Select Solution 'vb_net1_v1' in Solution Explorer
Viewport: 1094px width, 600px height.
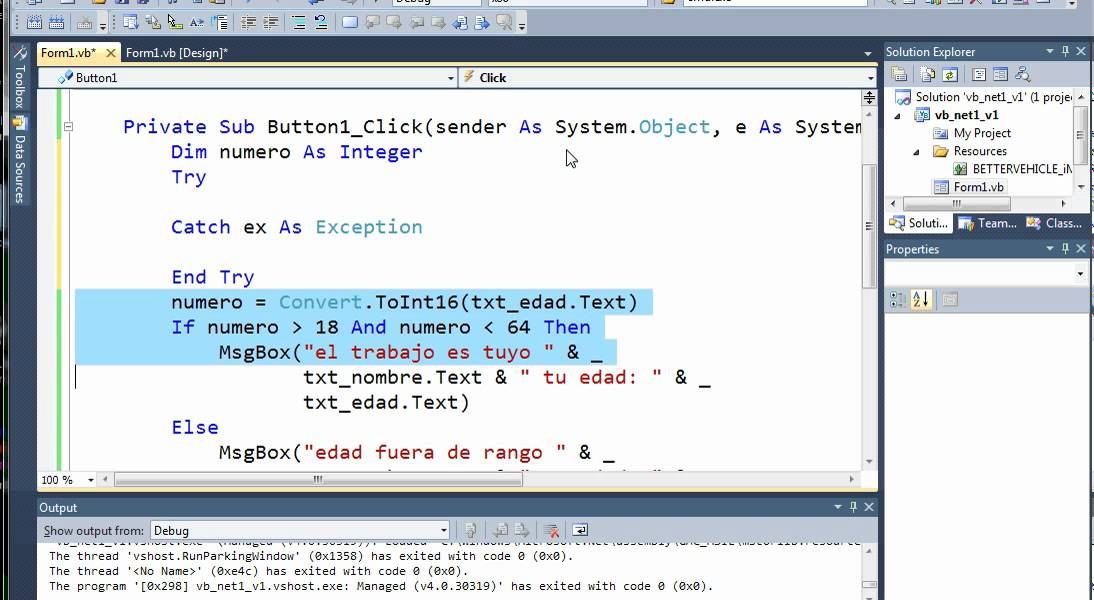point(984,97)
